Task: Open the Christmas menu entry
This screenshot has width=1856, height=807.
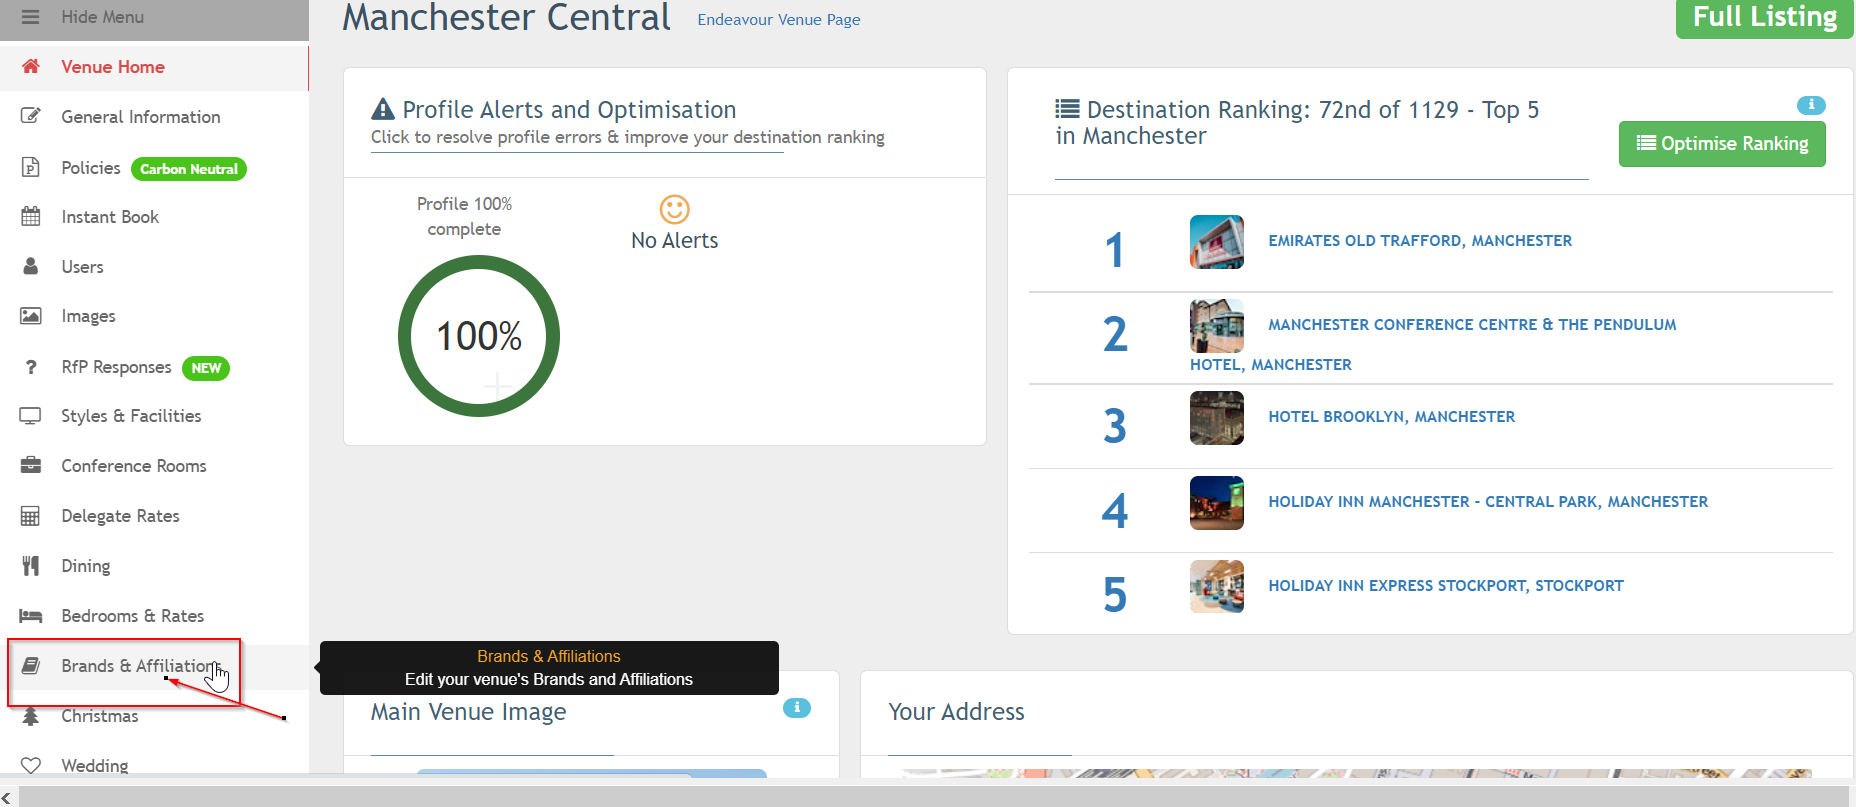Action: coord(100,716)
